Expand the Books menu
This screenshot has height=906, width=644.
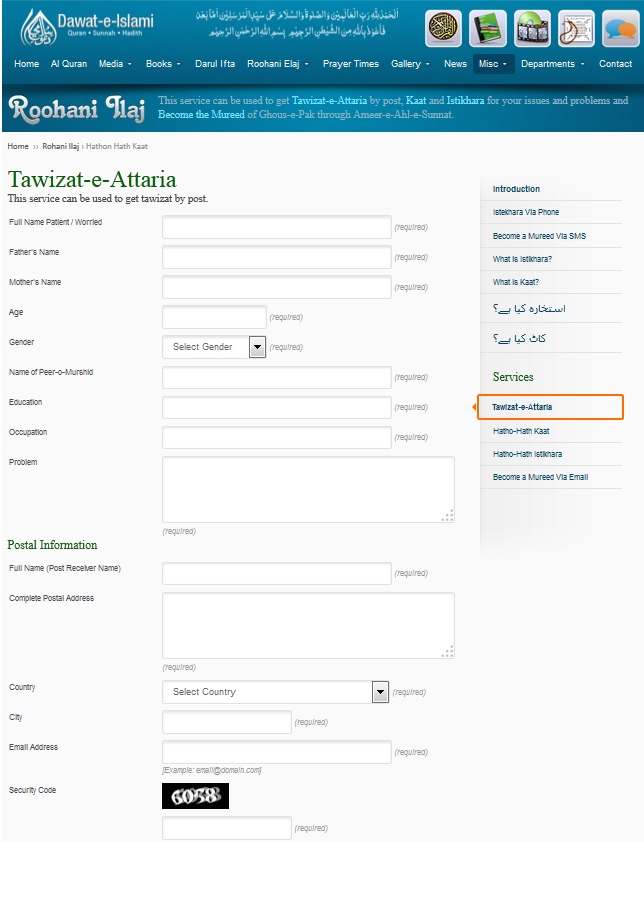click(x=163, y=64)
